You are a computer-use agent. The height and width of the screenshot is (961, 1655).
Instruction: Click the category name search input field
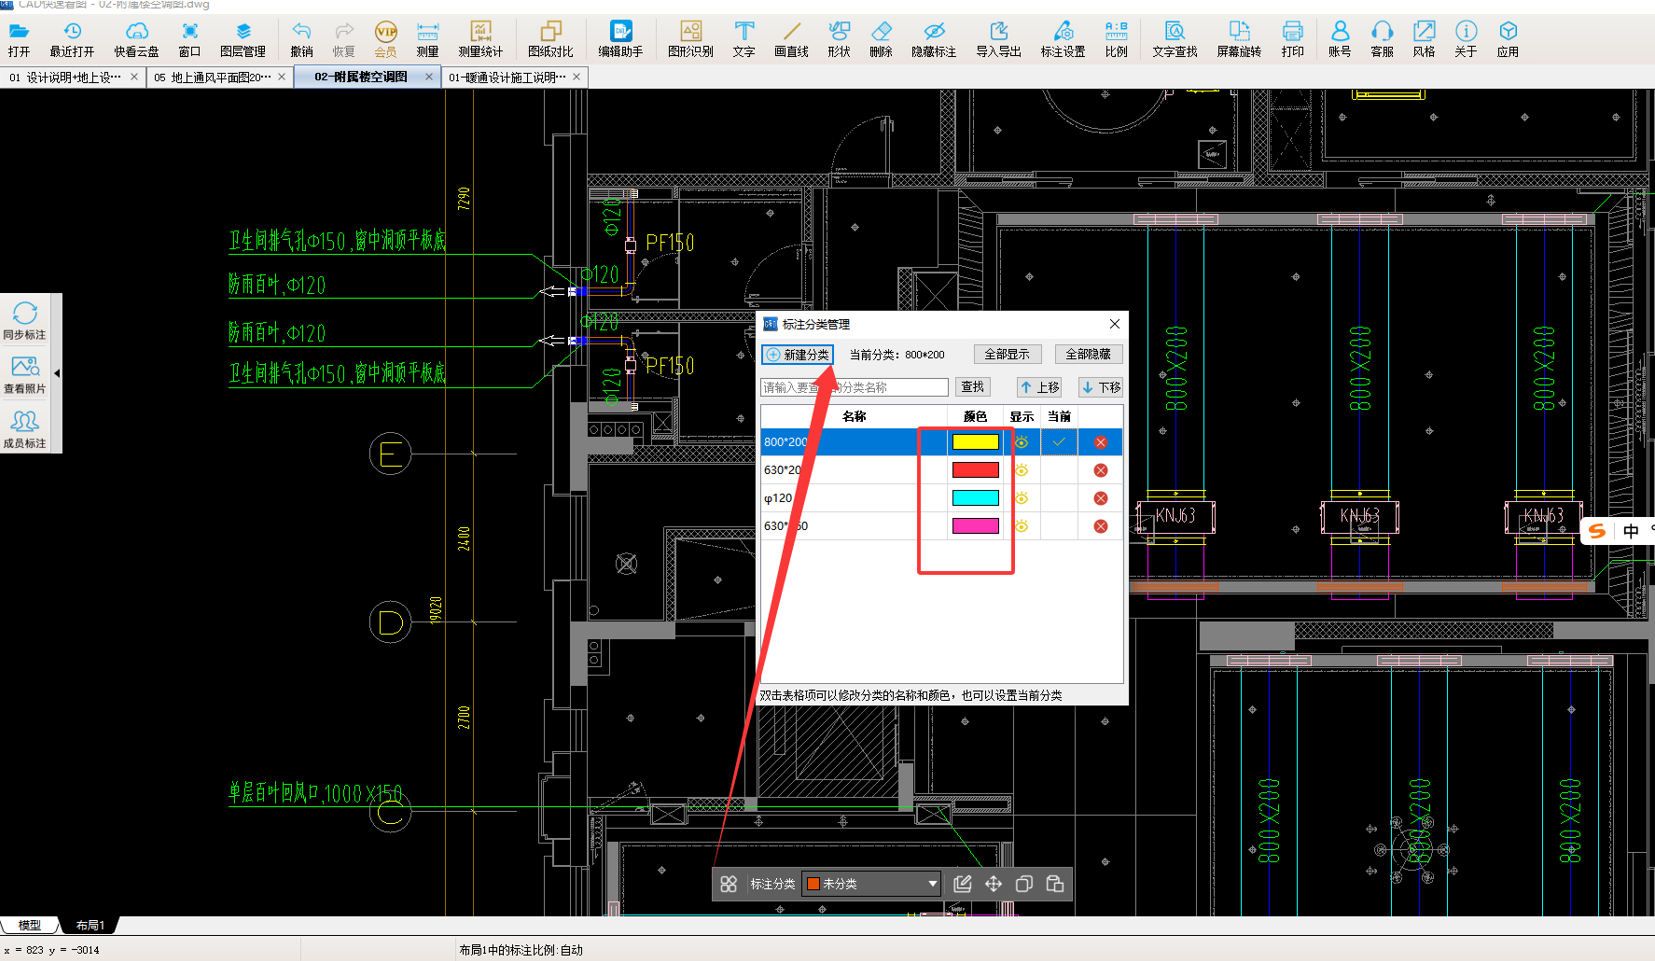(854, 387)
